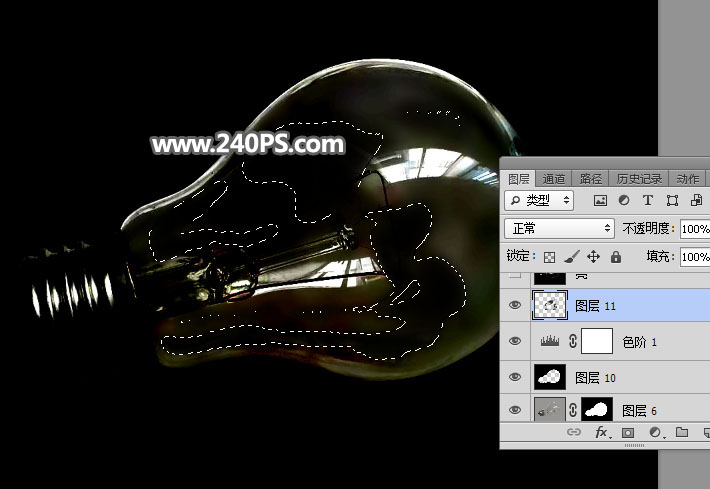This screenshot has height=489, width=710.
Task: Toggle lock position for the layer
Action: point(594,257)
